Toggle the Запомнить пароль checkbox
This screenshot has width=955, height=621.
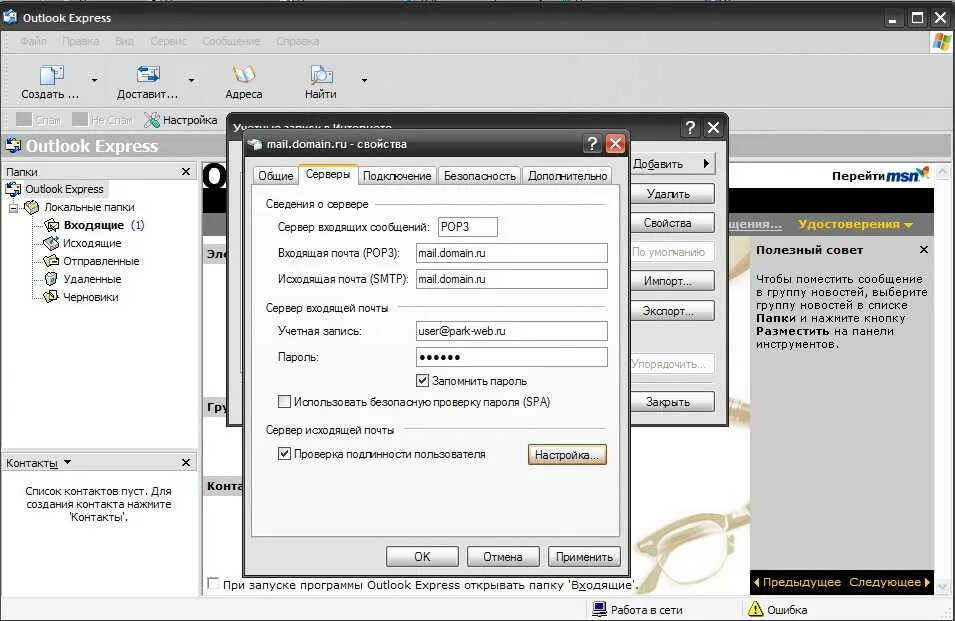422,381
